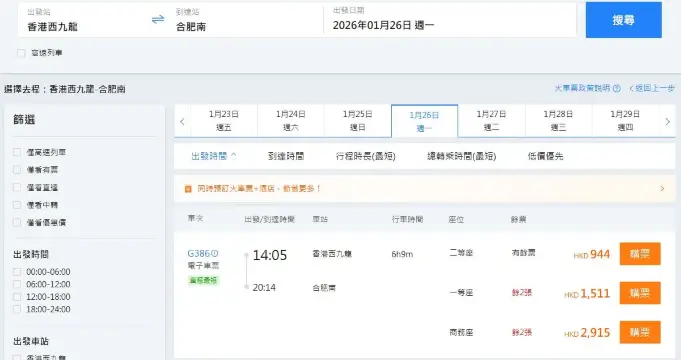Image resolution: width=681 pixels, height=360 pixels.
Task: Click the orange hotel bundle promo icon
Action: coord(188,189)
